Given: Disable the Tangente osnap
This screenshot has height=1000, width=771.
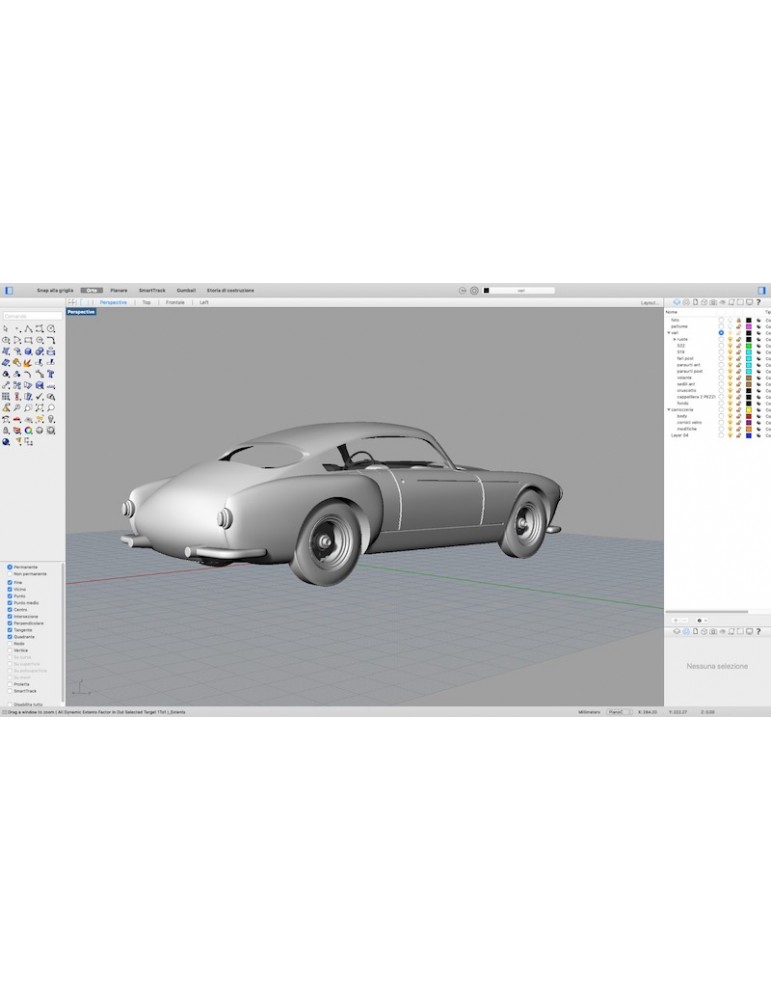Looking at the screenshot, I should click(10, 630).
